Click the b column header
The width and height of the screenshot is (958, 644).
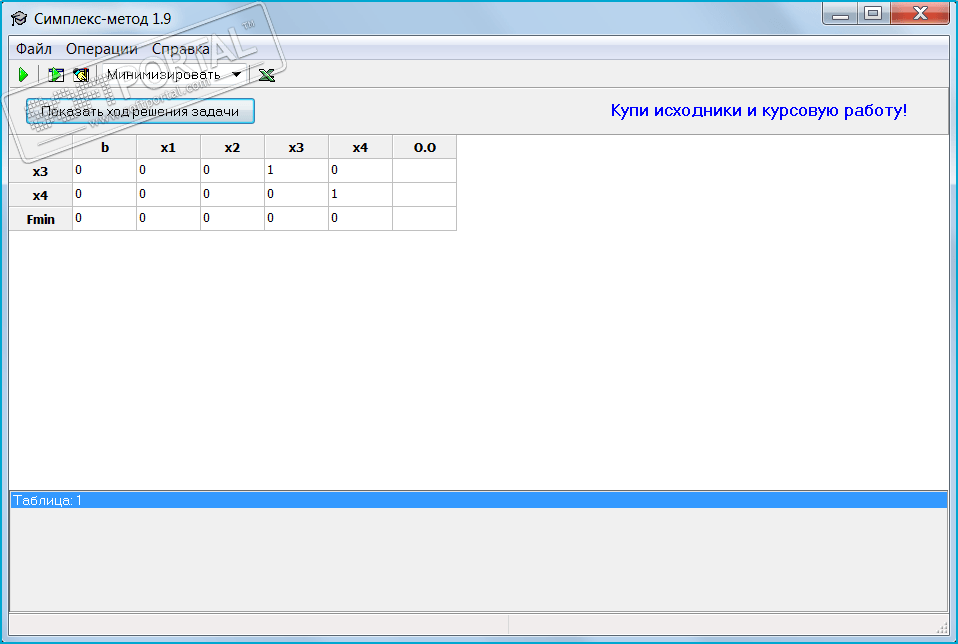tap(104, 147)
